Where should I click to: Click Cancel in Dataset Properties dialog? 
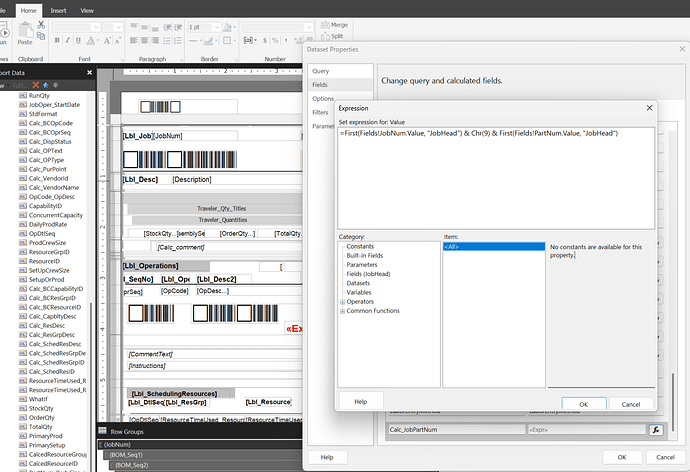665,457
